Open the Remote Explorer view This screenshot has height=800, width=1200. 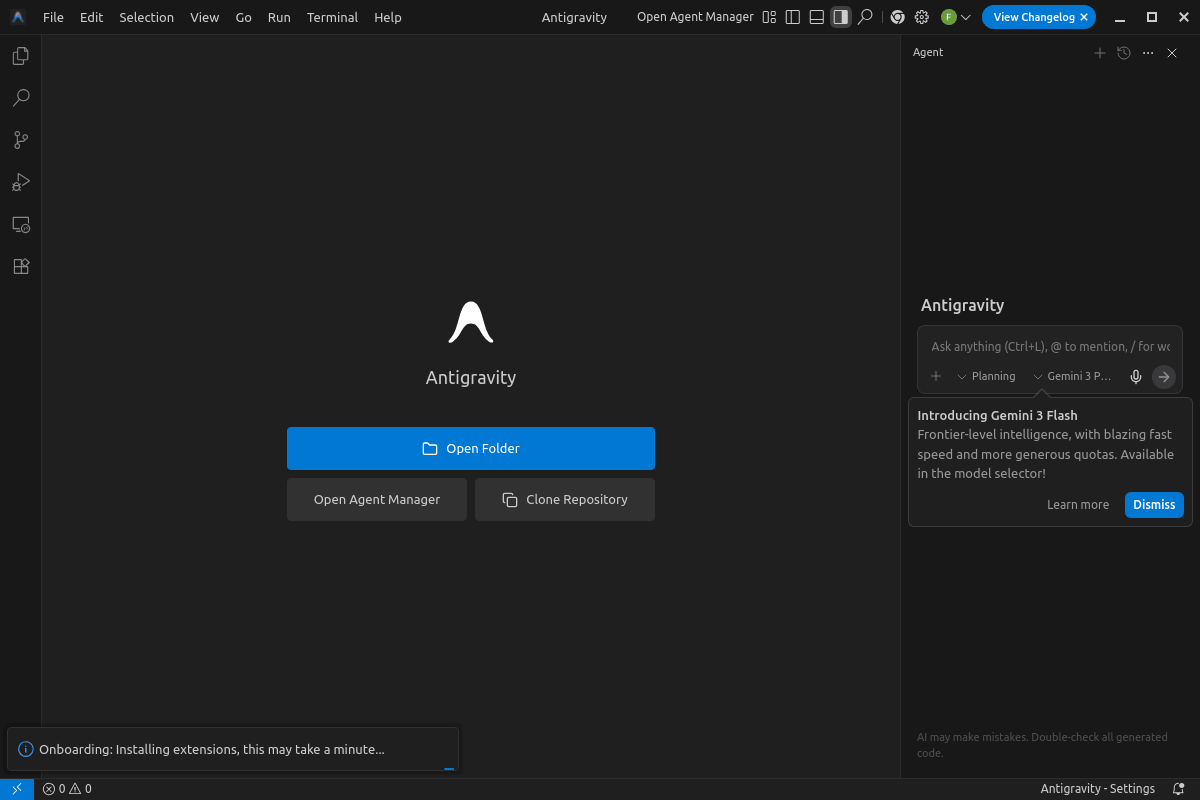(20, 224)
